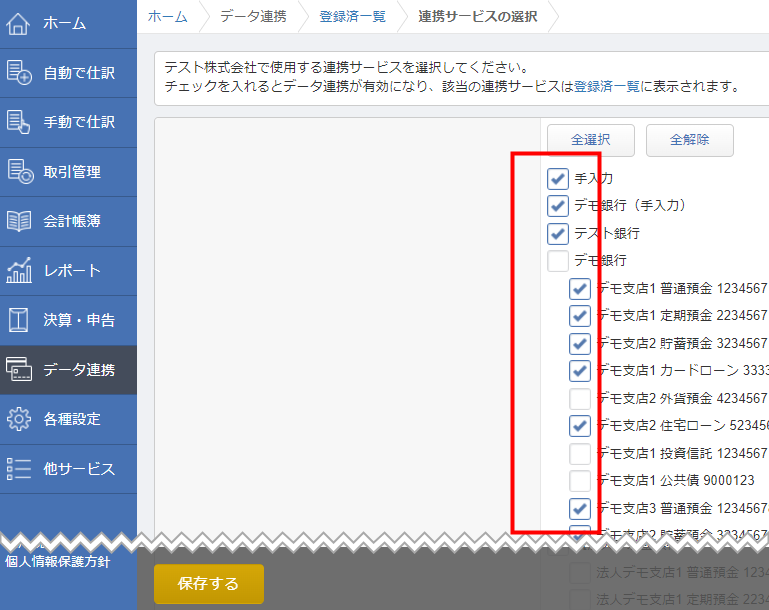Viewport: 769px width, 610px height.
Task: Click the レポート chart icon
Action: [x=19, y=270]
